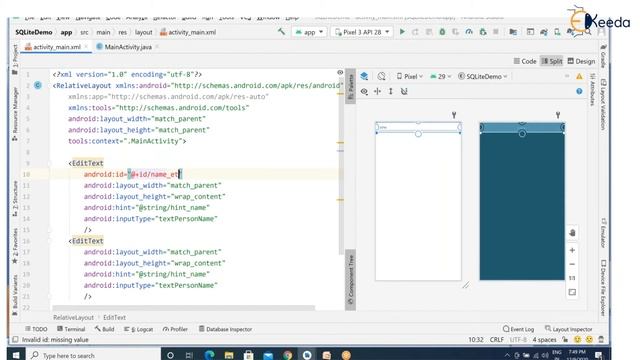This screenshot has width=640, height=360.
Task: Click the Orientation for Preview icon
Action: (x=381, y=76)
